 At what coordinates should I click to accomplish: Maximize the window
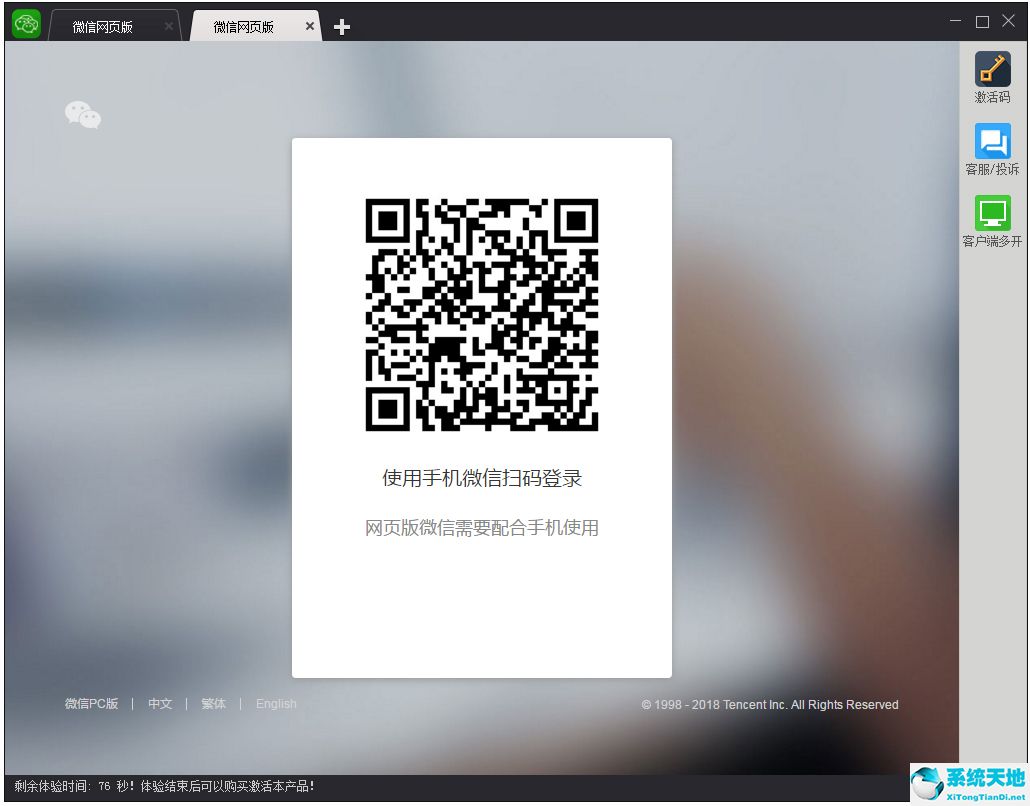(x=983, y=22)
